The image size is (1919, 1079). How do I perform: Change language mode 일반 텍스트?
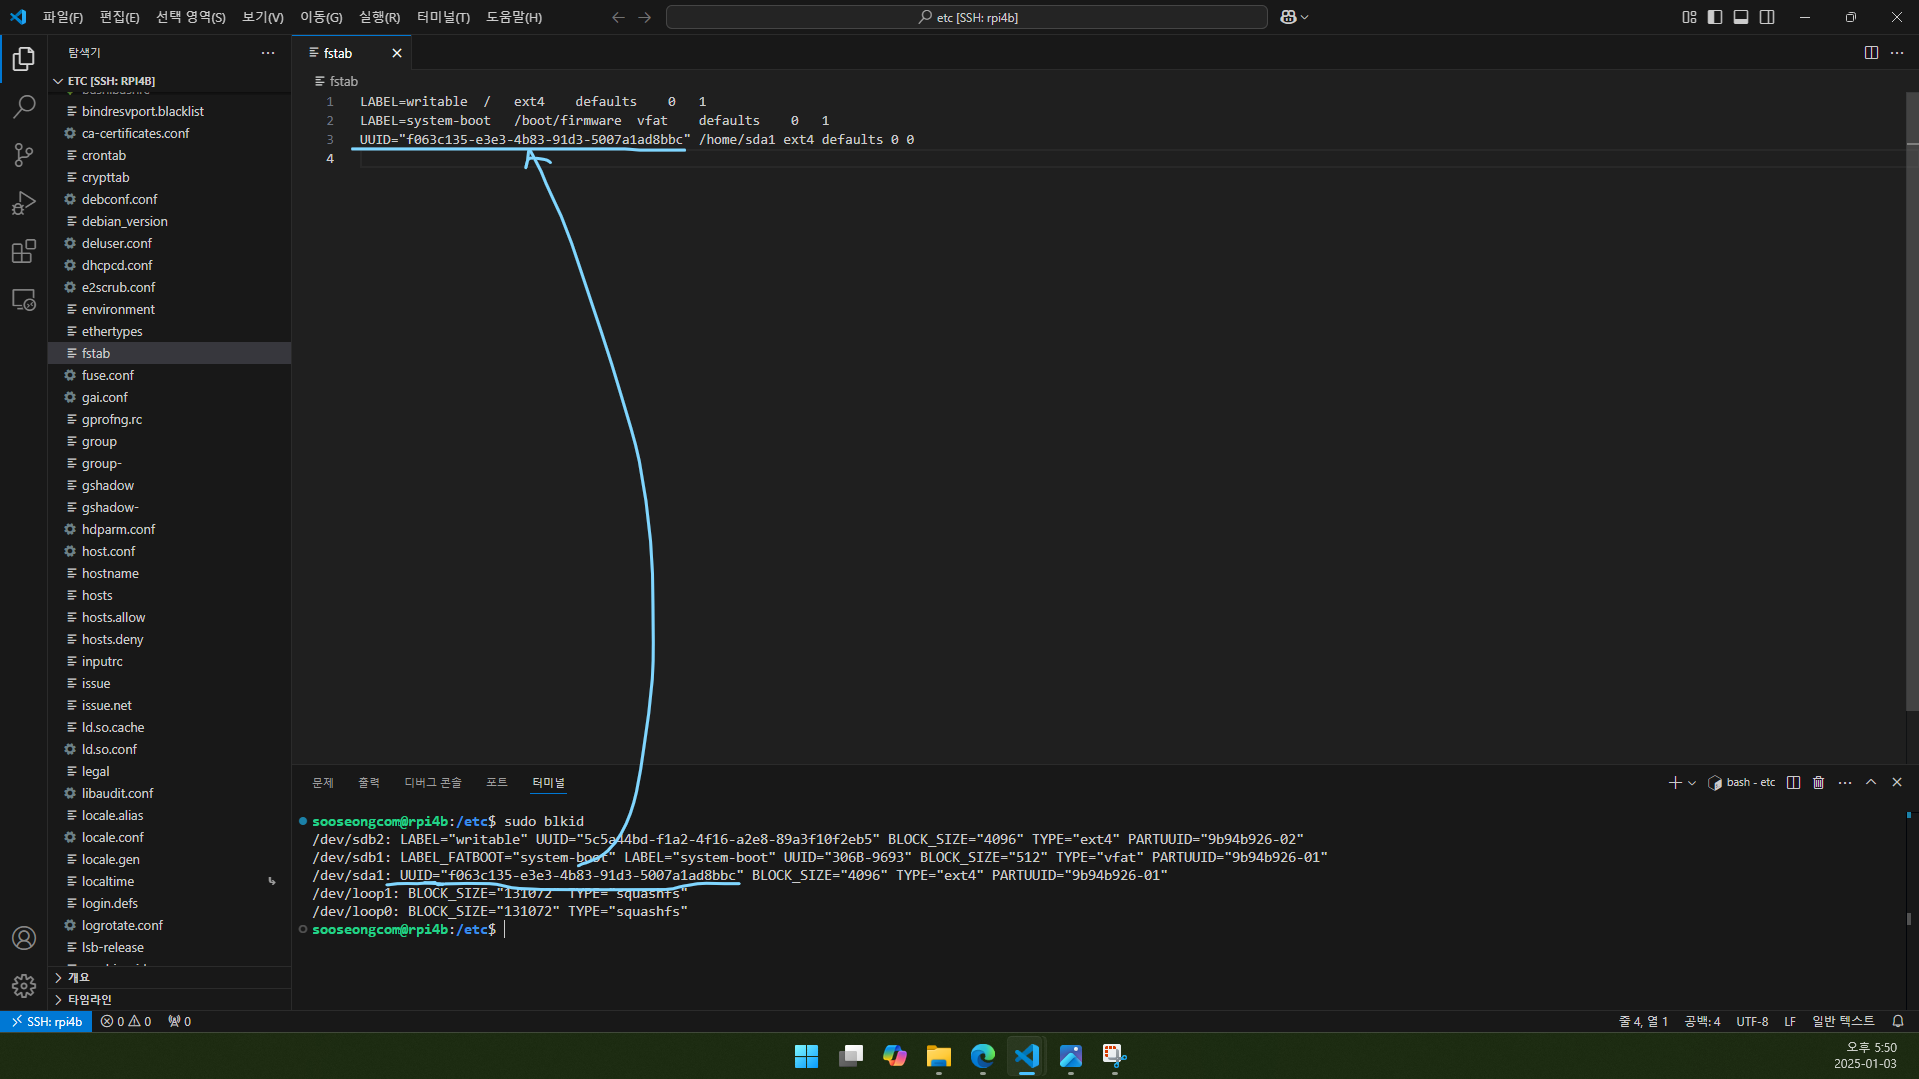(x=1843, y=1022)
